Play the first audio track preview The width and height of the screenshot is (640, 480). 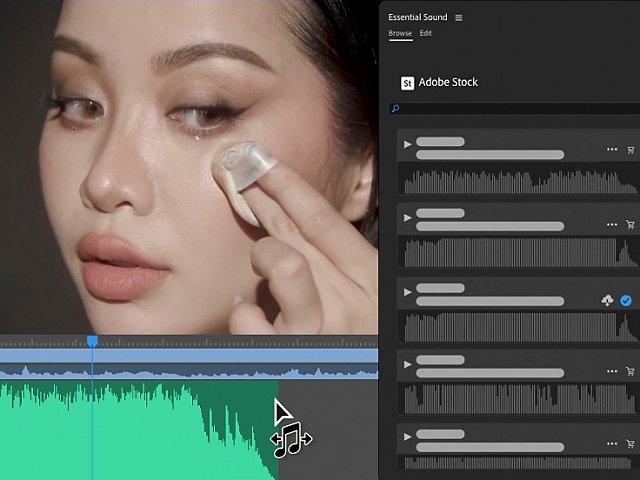coord(407,144)
